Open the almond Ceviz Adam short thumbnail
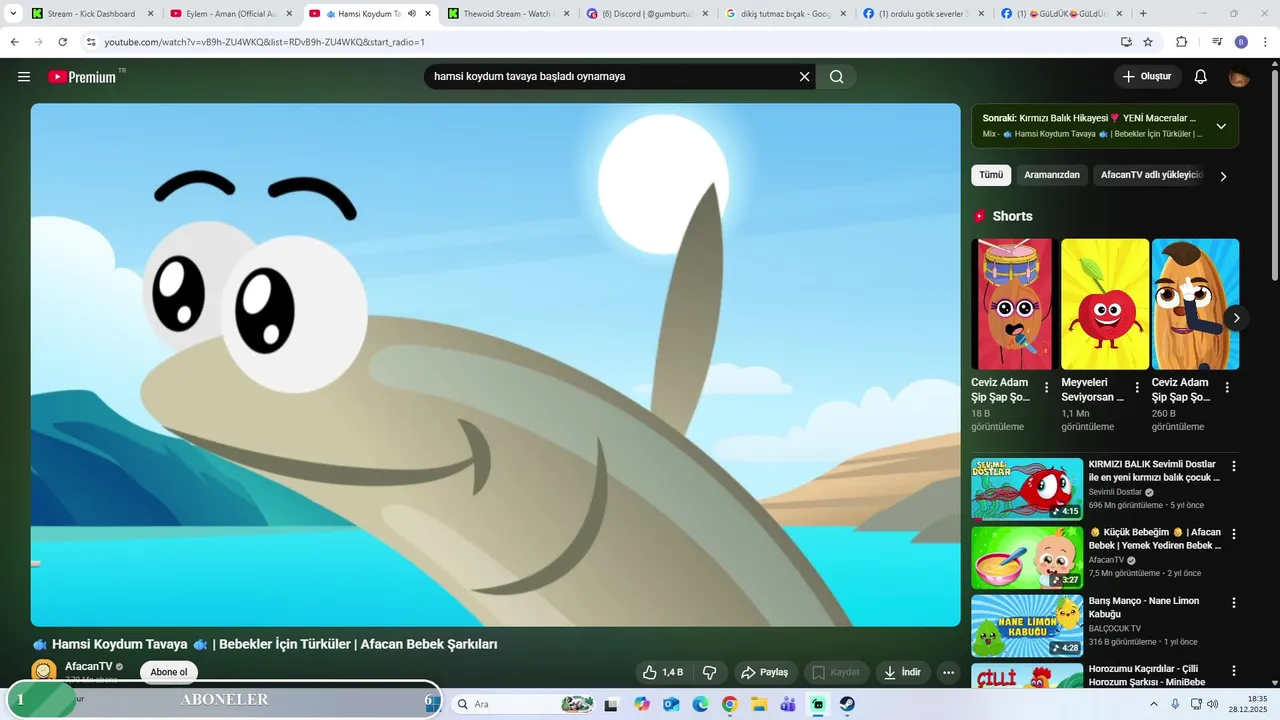Screen dimensions: 1280x720 pos(1195,304)
